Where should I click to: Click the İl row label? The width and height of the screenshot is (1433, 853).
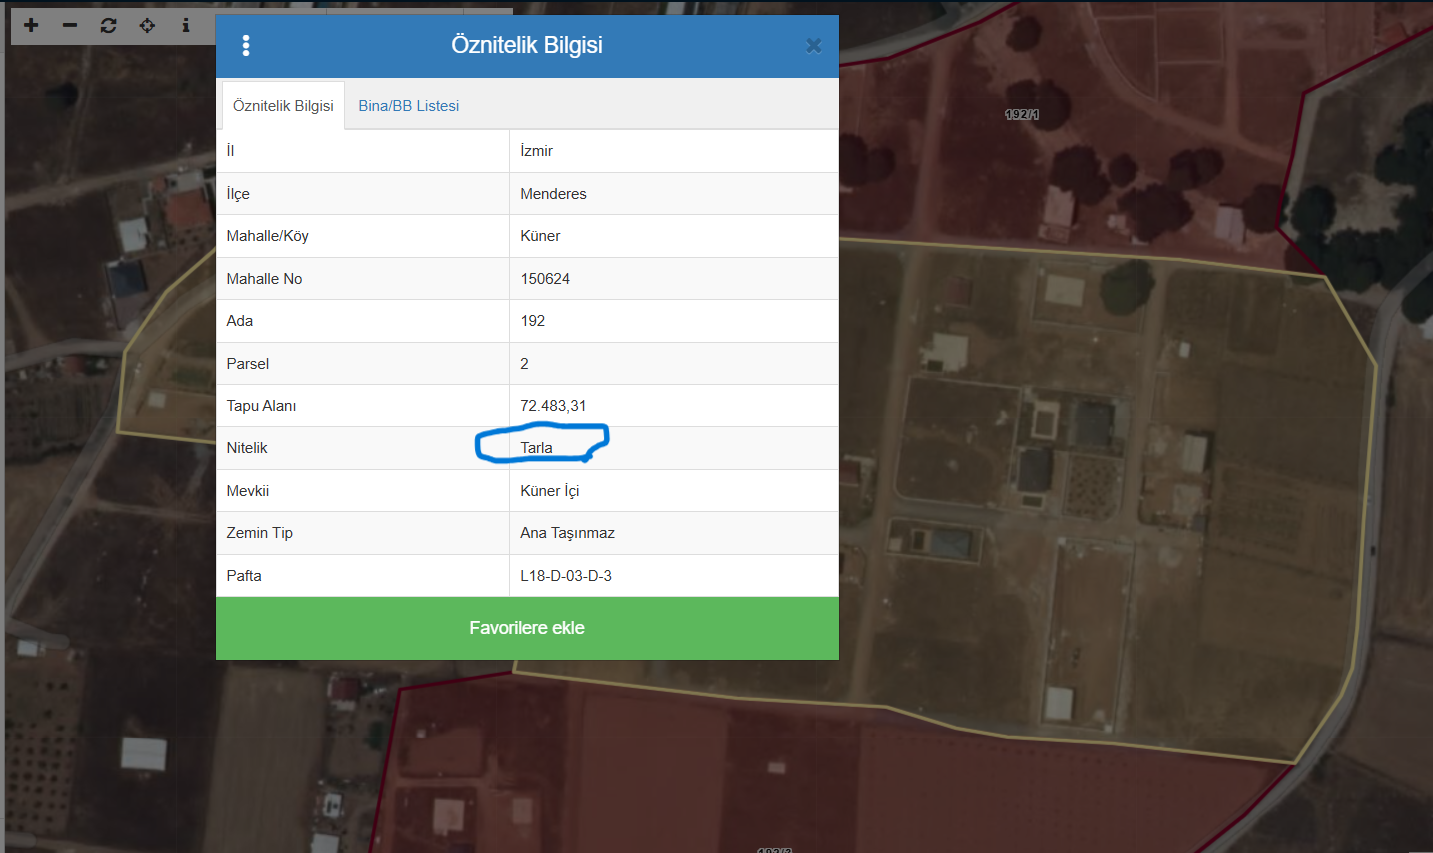coord(230,151)
